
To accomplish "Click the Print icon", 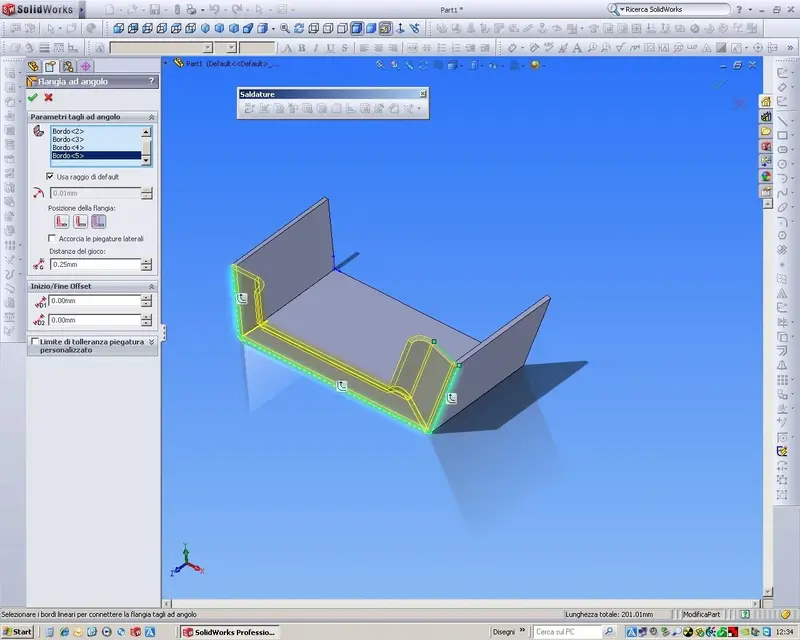I will pos(192,10).
